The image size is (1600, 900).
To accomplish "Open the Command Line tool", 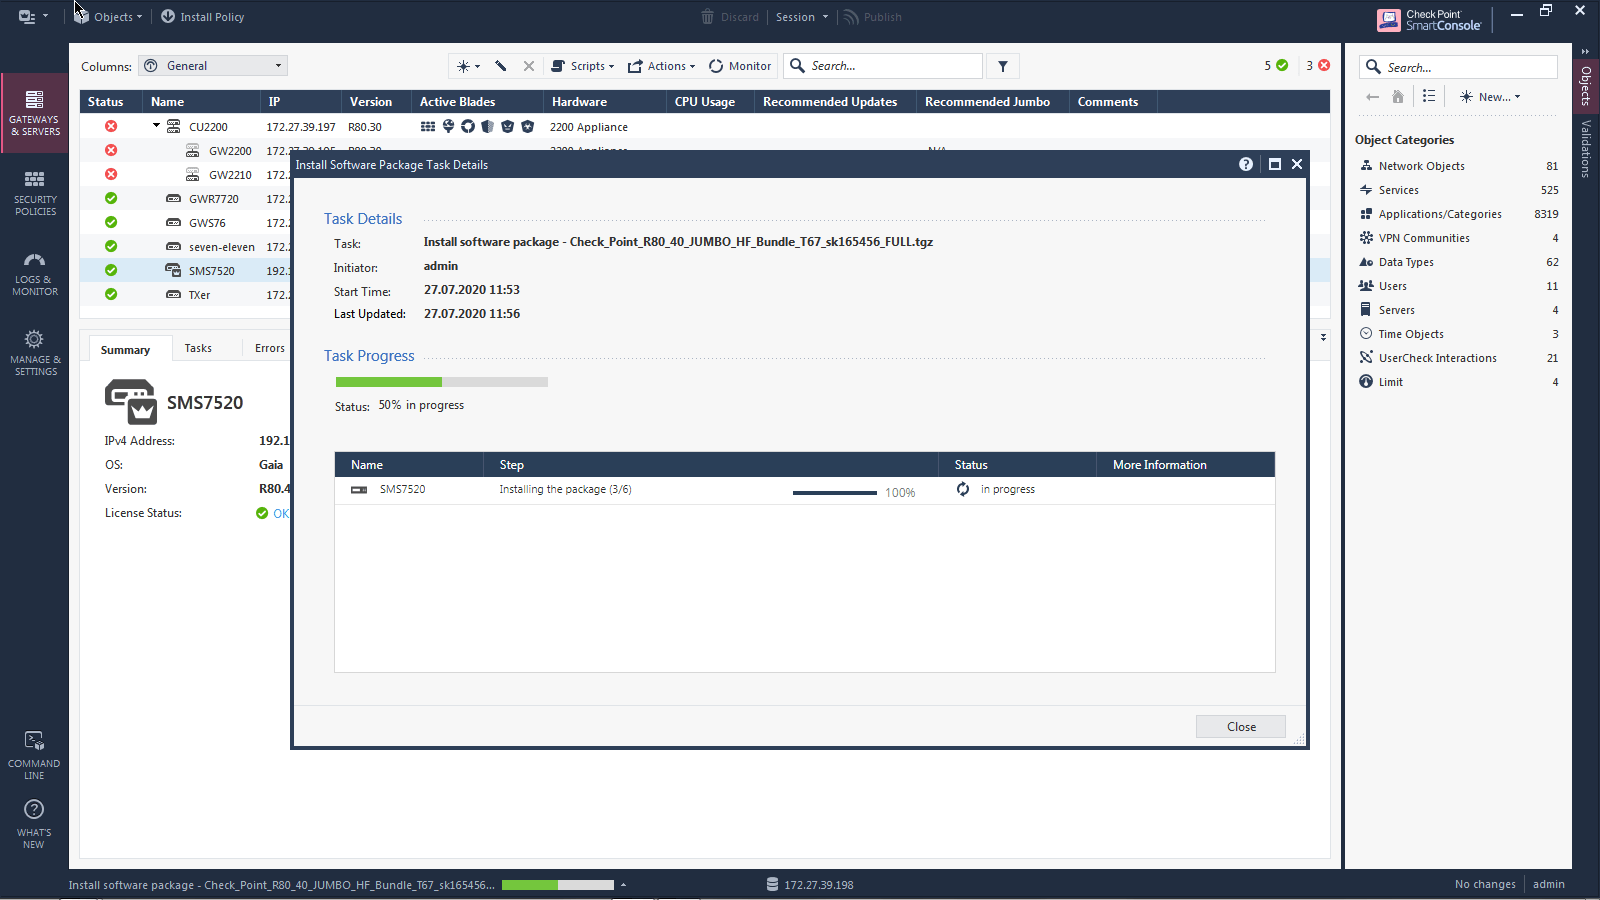I will (34, 750).
